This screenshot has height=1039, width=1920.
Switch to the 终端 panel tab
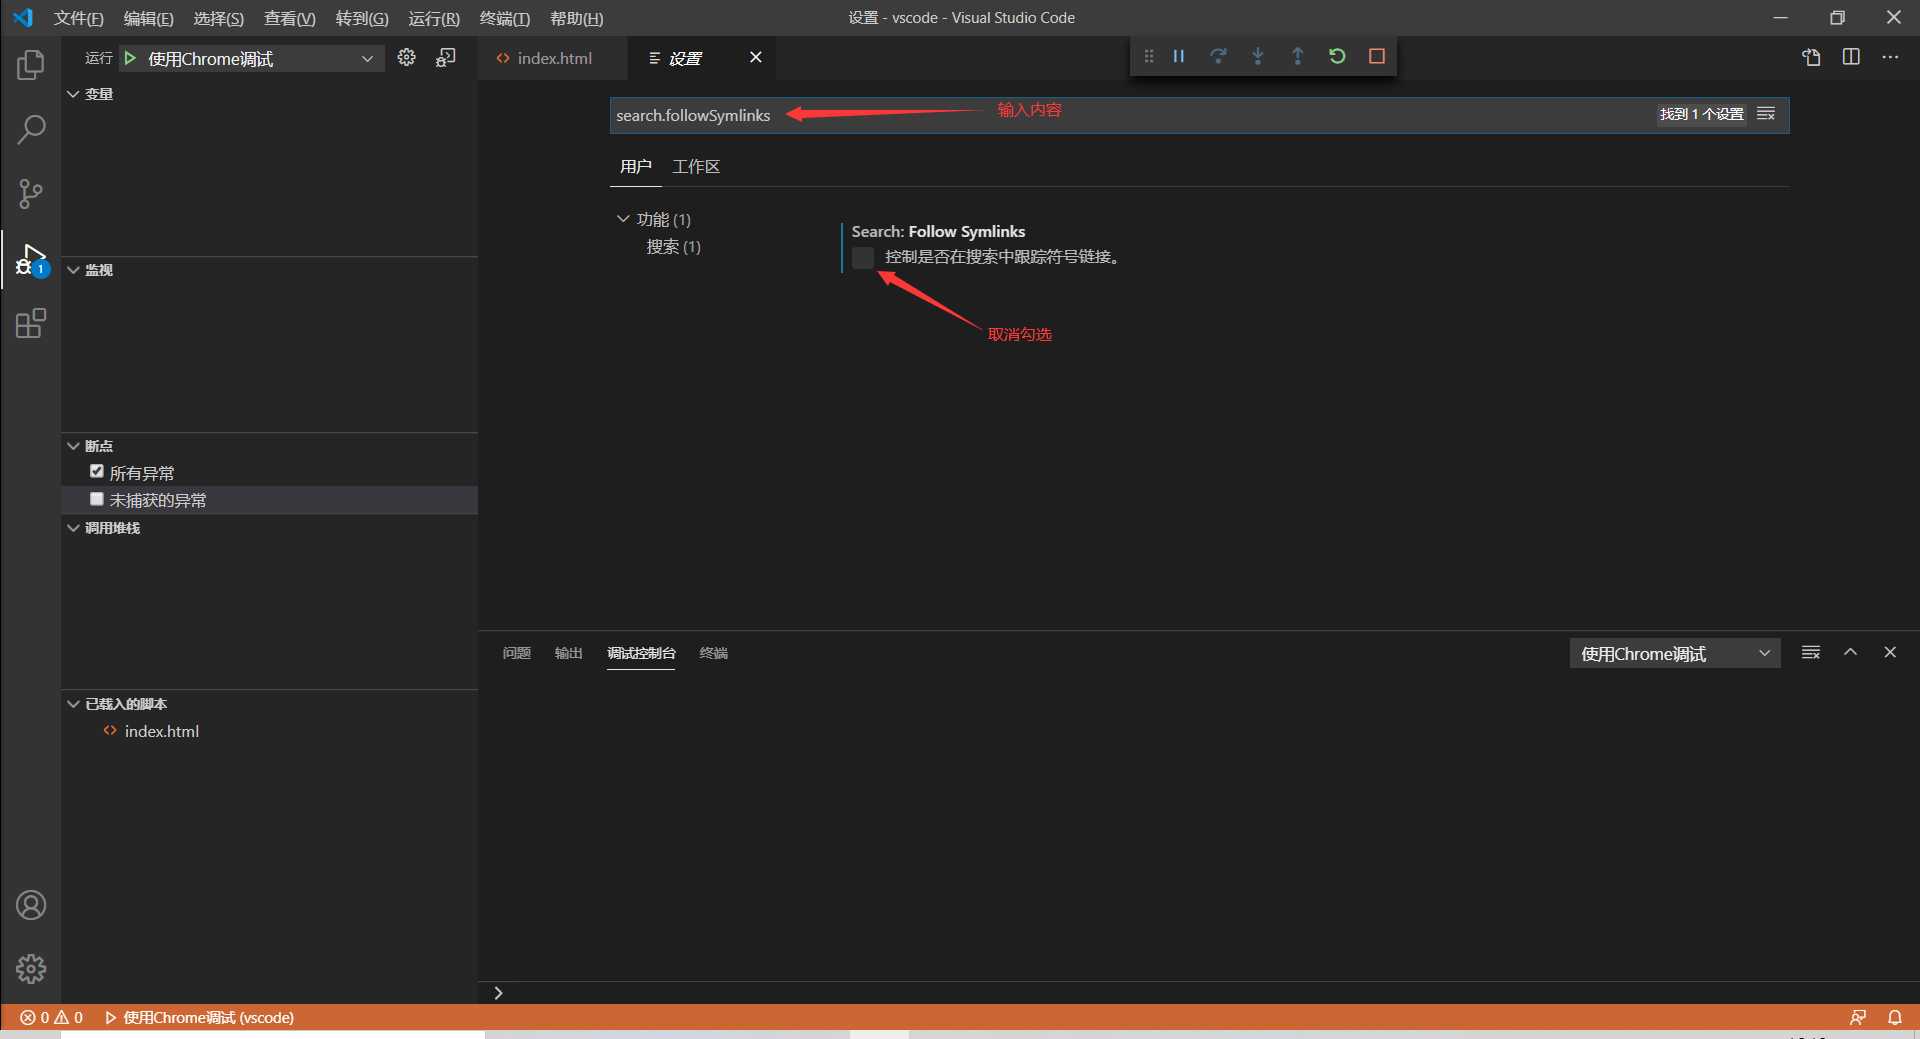coord(713,653)
